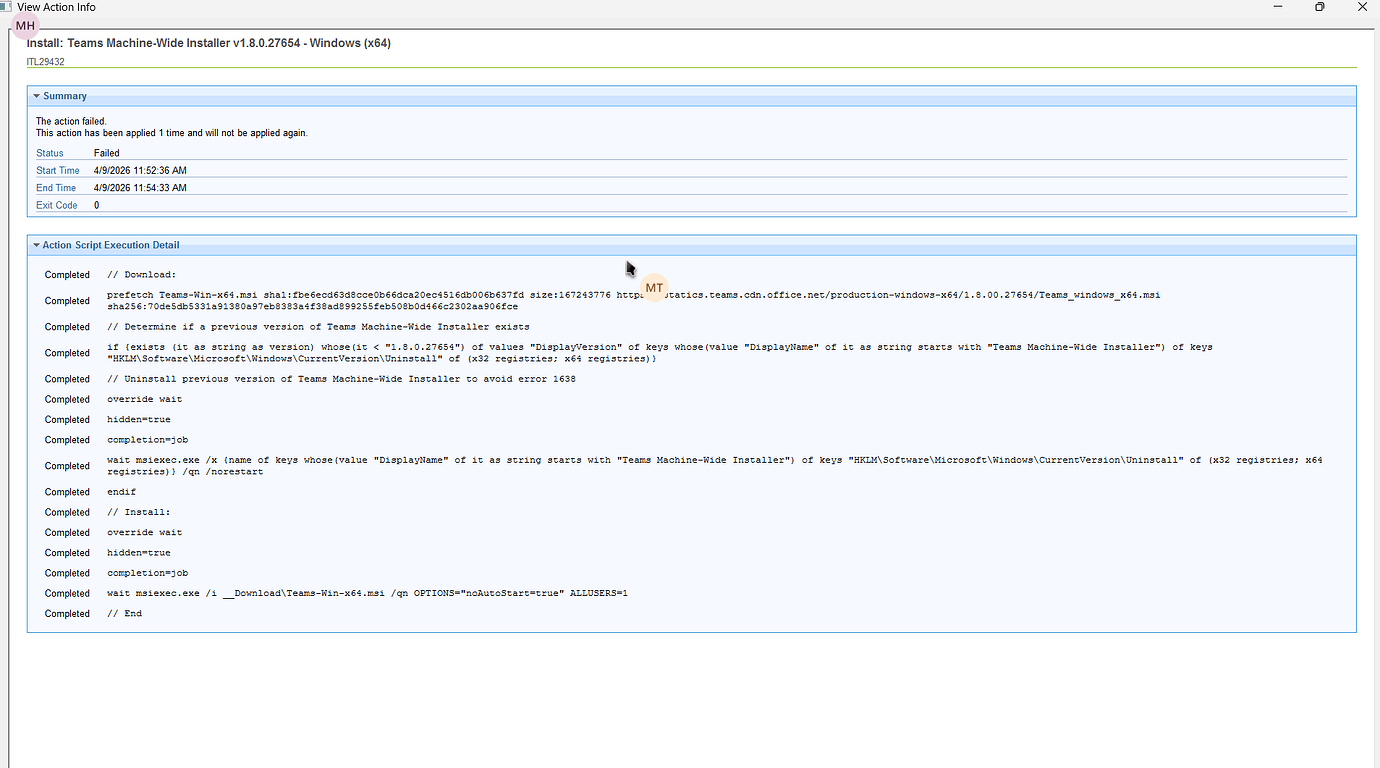Collapse the Summary section

(37, 96)
